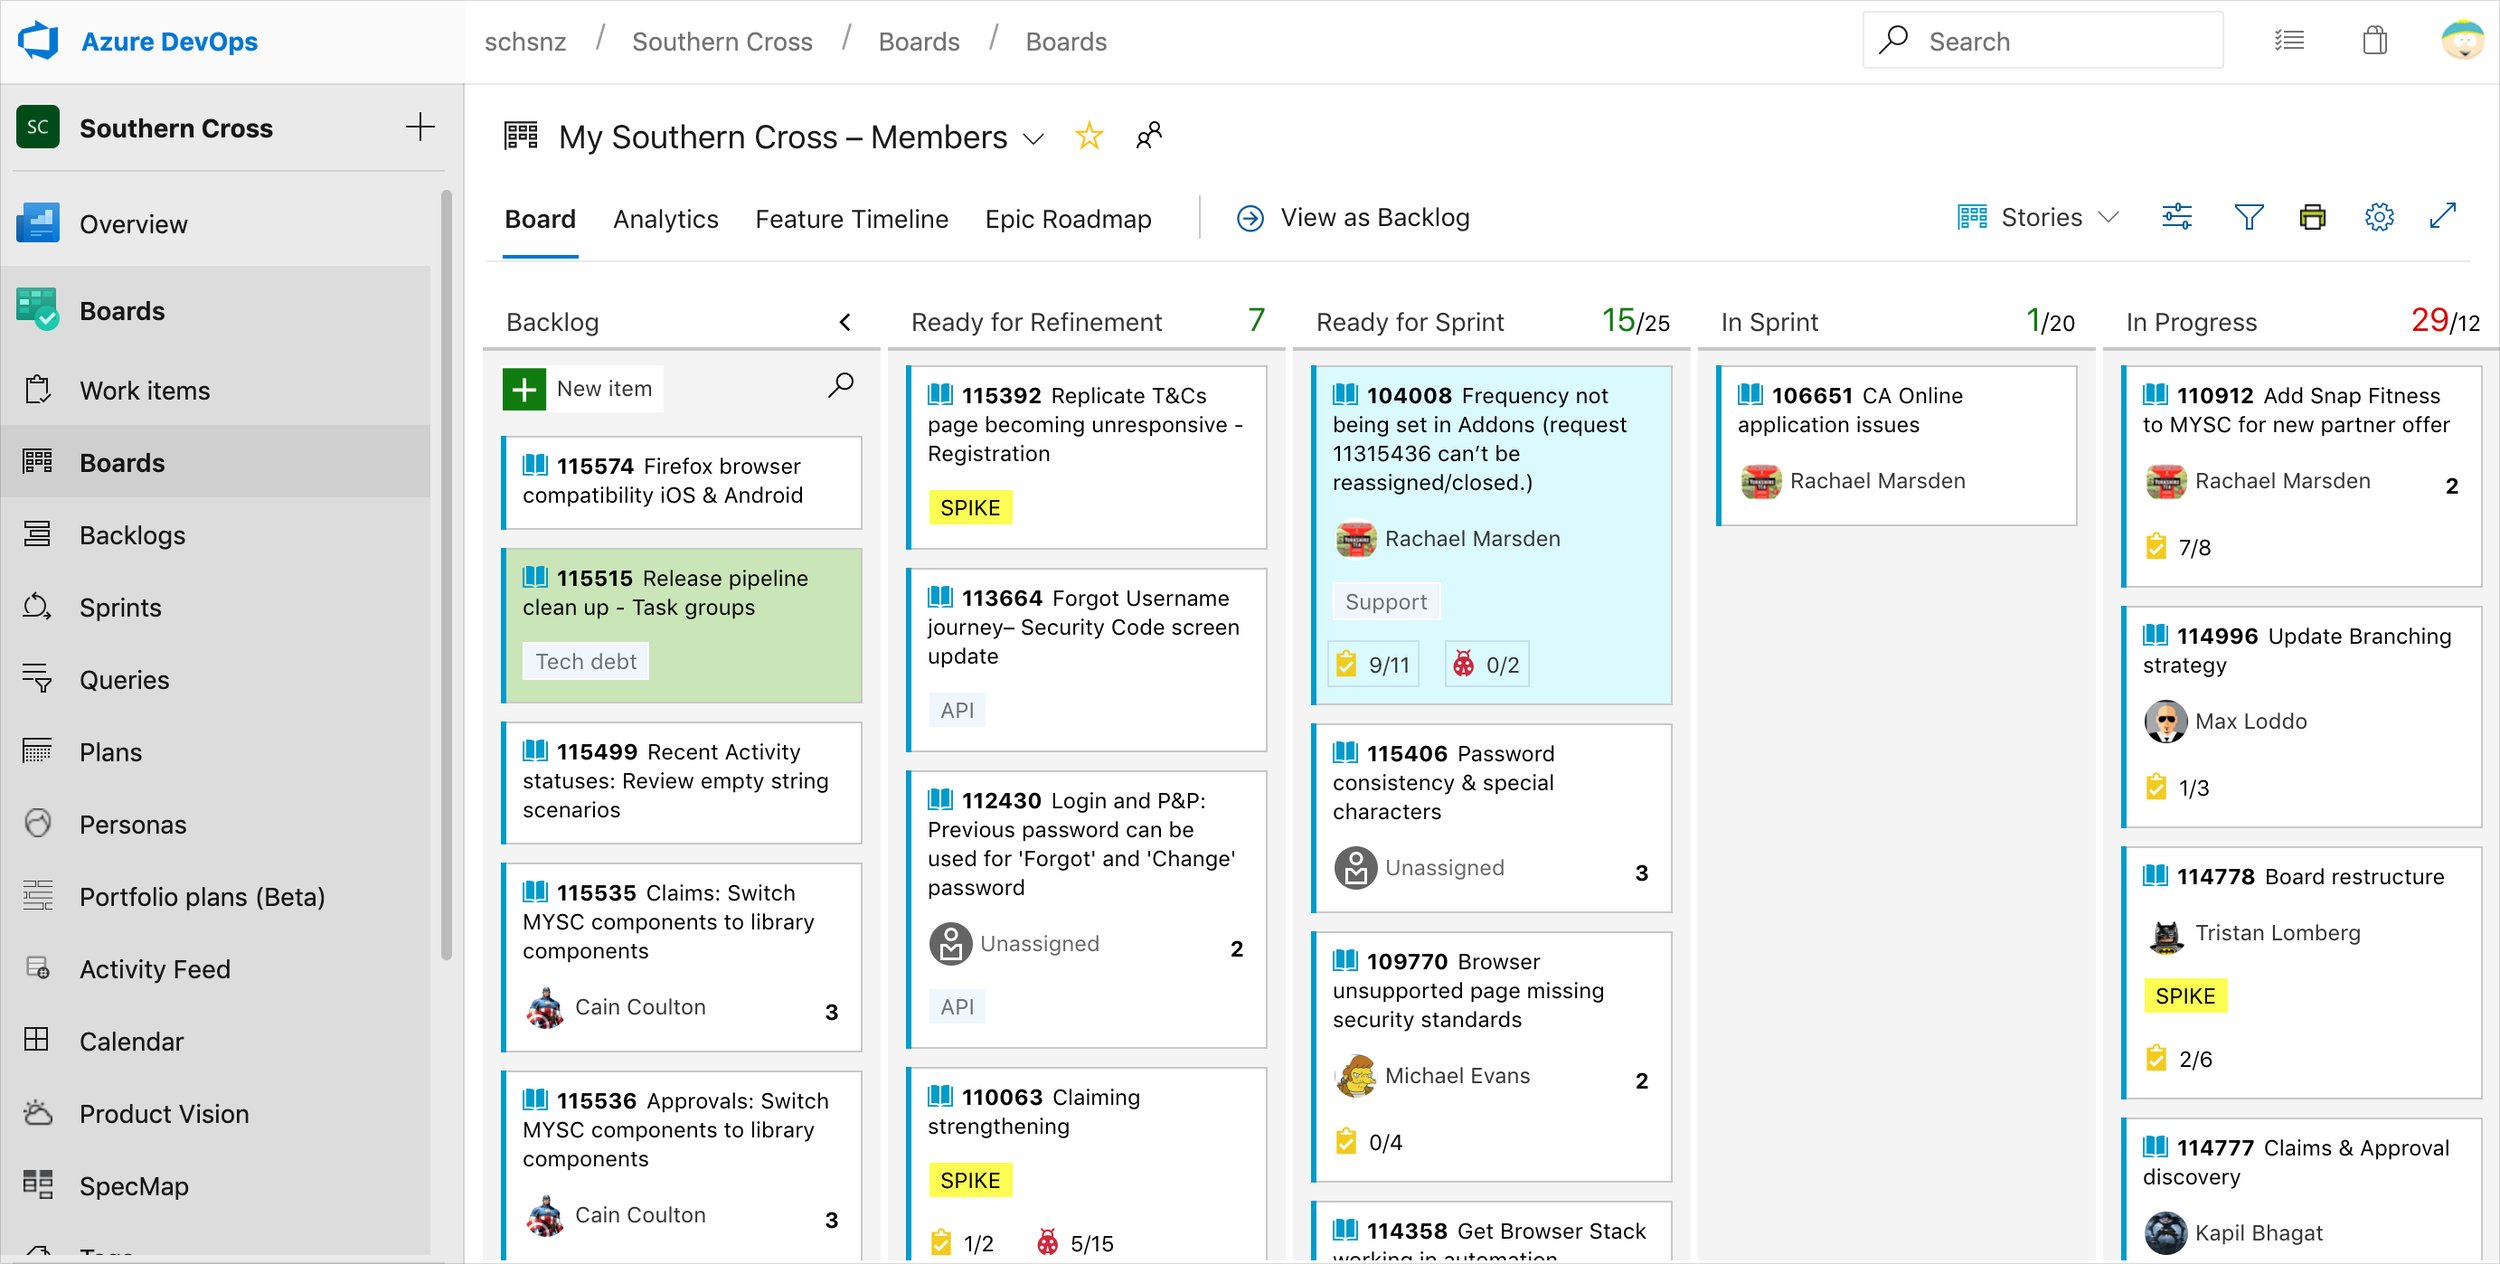Open work item 115574 Firefox browser compatibility
The height and width of the screenshot is (1264, 2500).
tap(682, 481)
